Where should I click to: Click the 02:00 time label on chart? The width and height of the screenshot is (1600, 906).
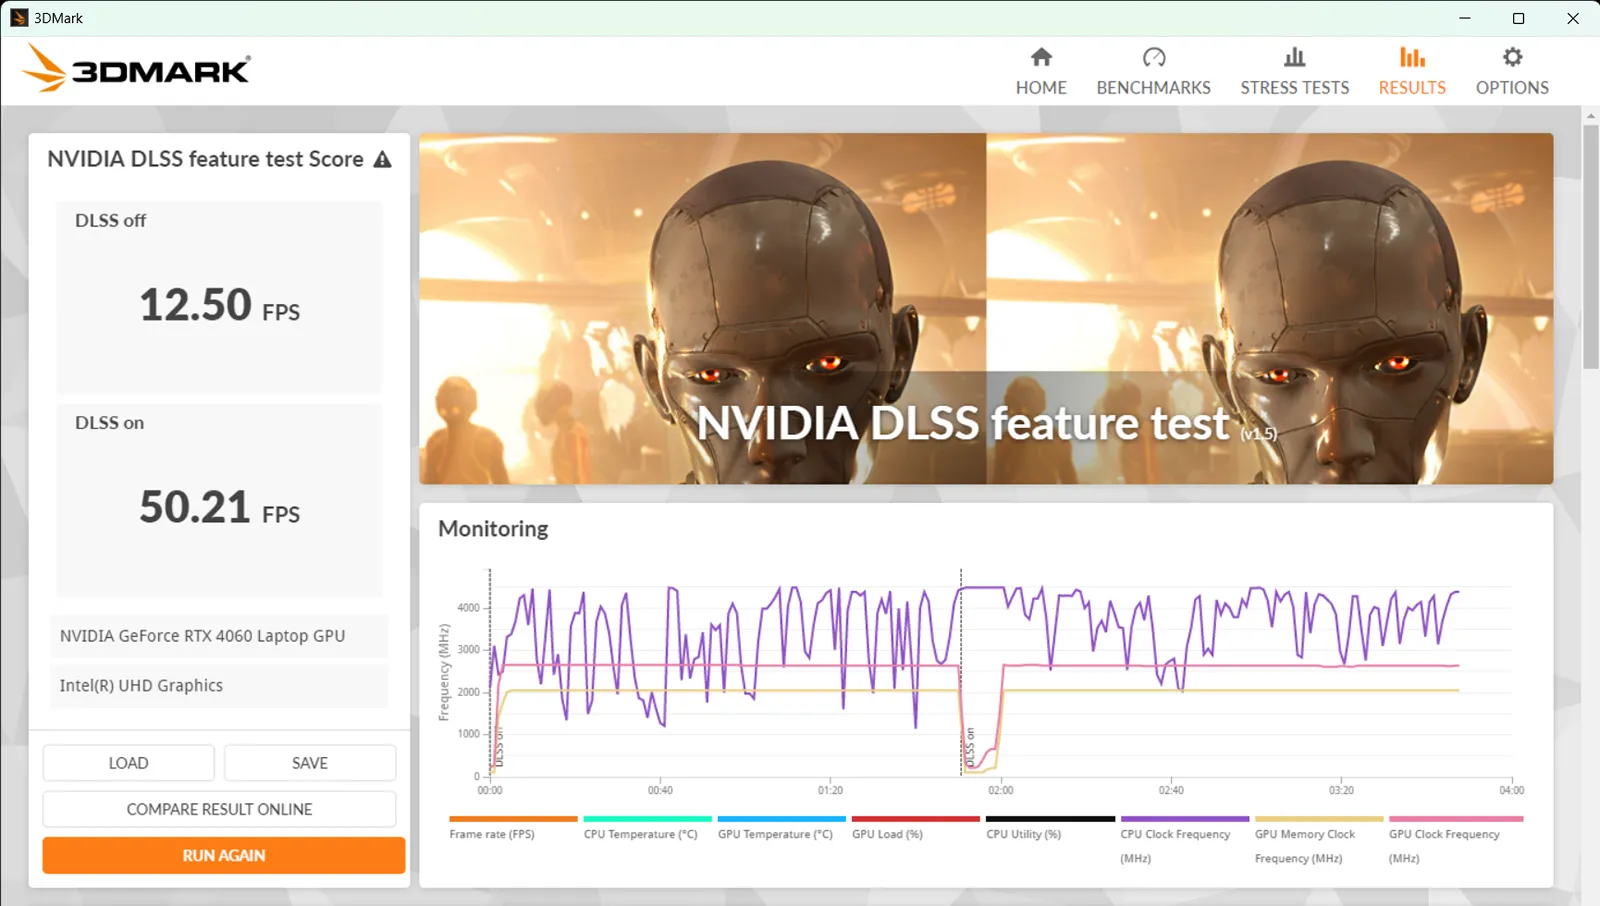click(1001, 790)
